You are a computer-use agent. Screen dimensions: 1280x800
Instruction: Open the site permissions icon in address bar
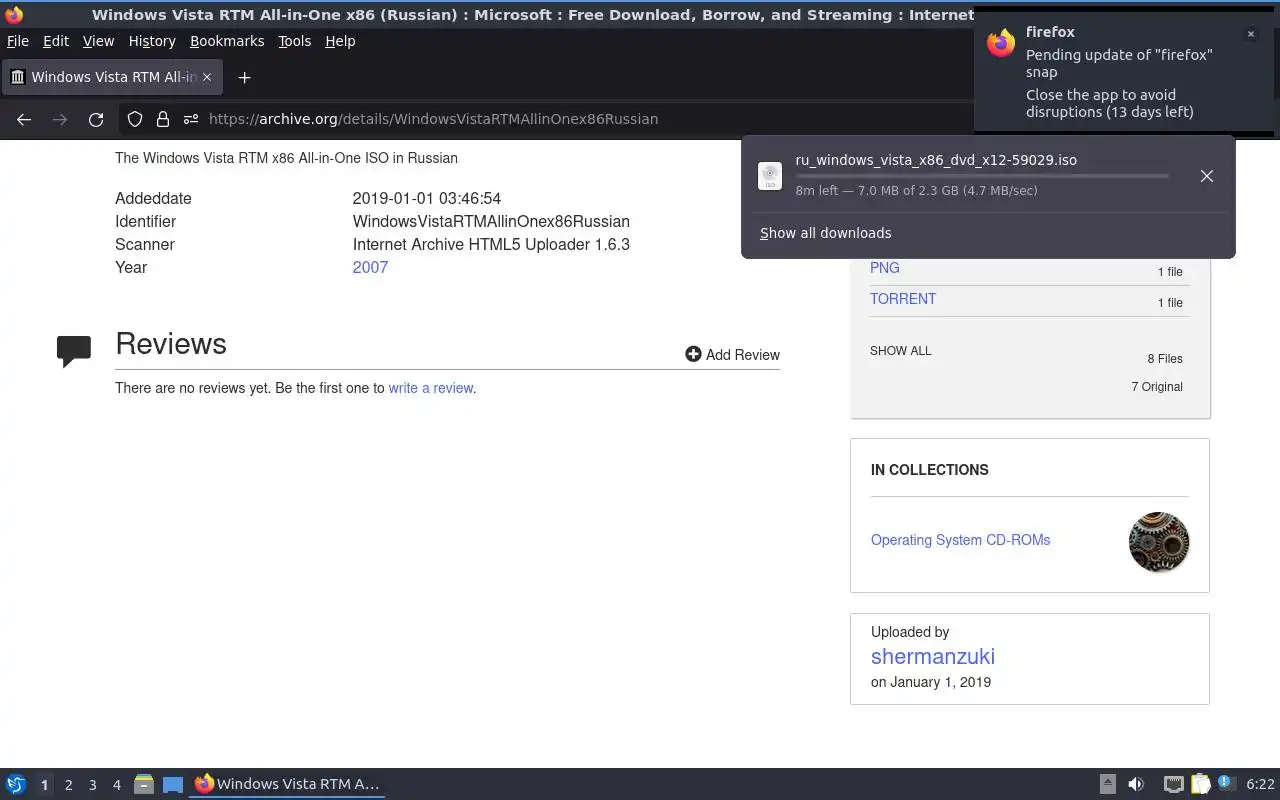(191, 119)
